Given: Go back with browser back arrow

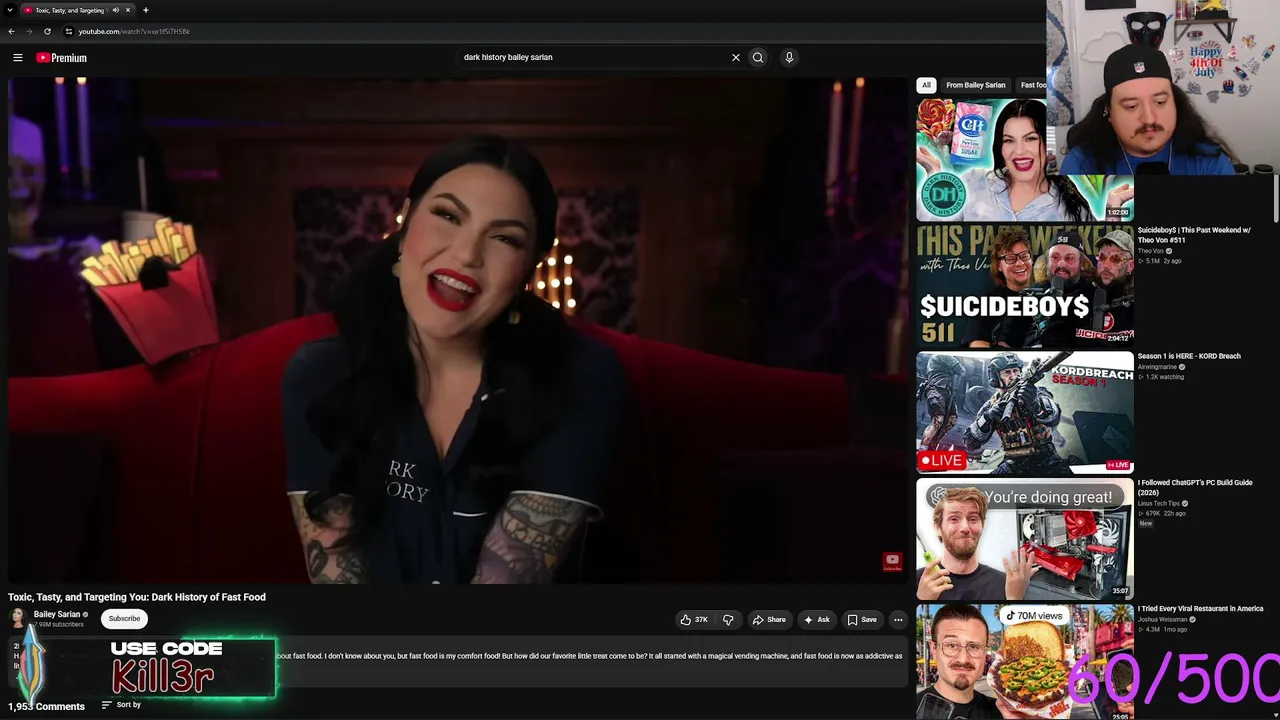Looking at the screenshot, I should pyautogui.click(x=12, y=31).
